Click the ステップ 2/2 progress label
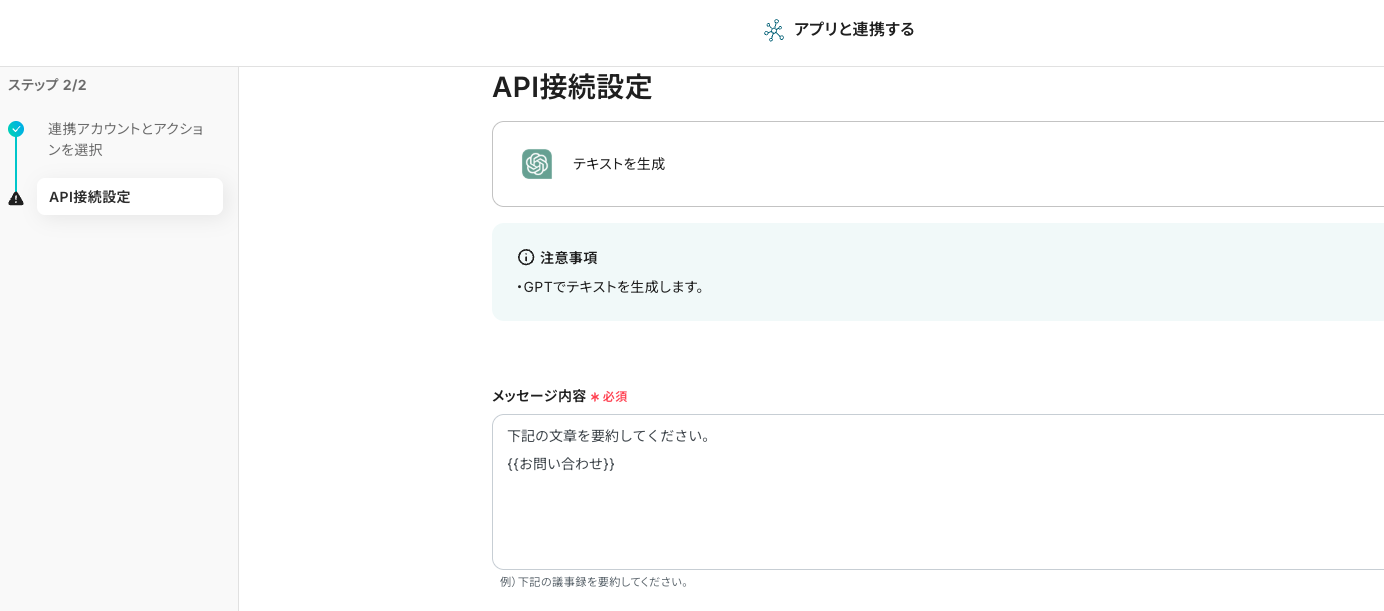 click(47, 85)
